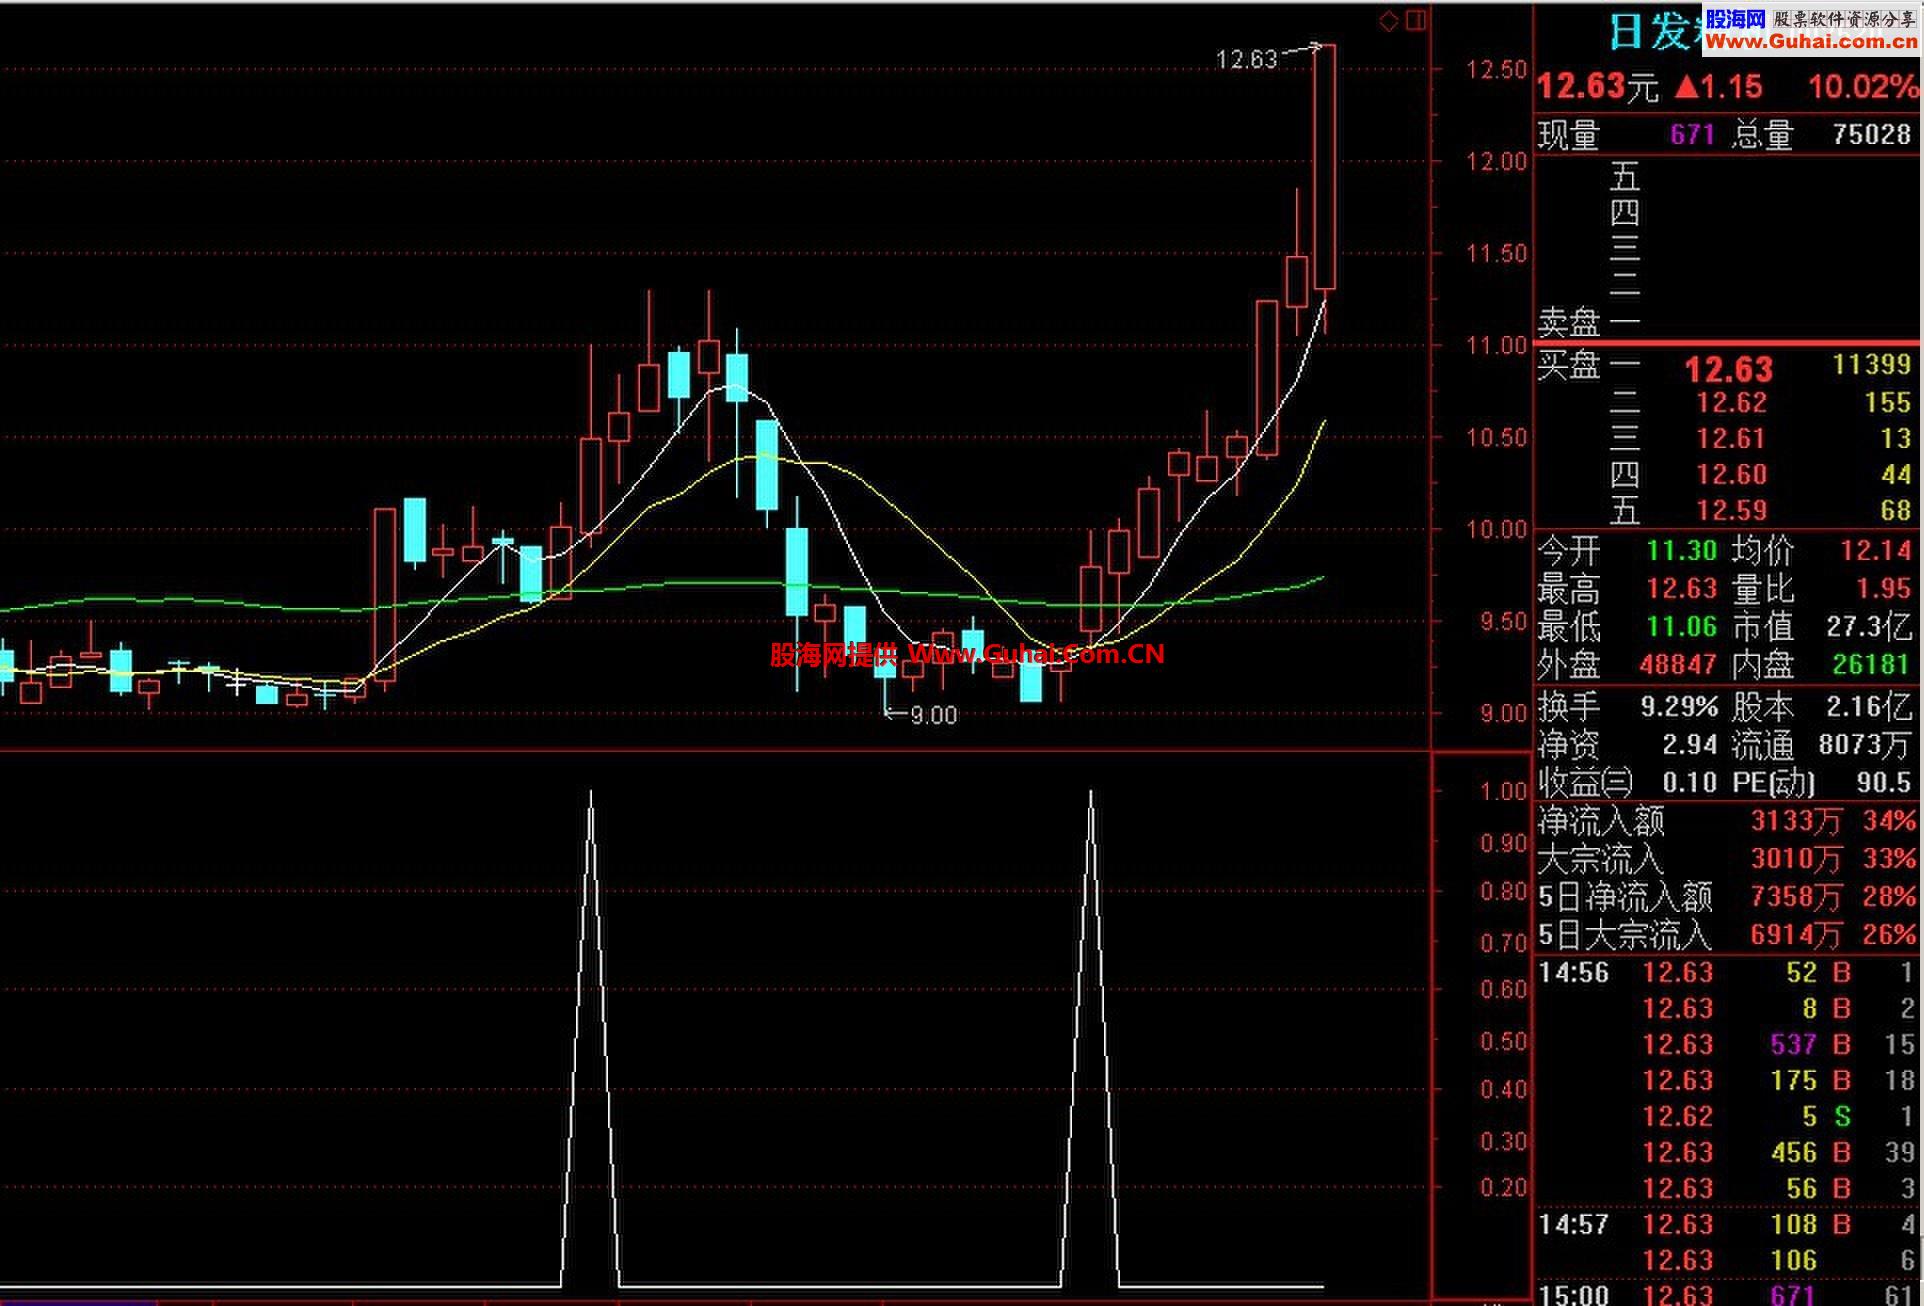This screenshot has width=1924, height=1306.
Task: Click the 今开 opening price 11.30
Action: click(1681, 550)
